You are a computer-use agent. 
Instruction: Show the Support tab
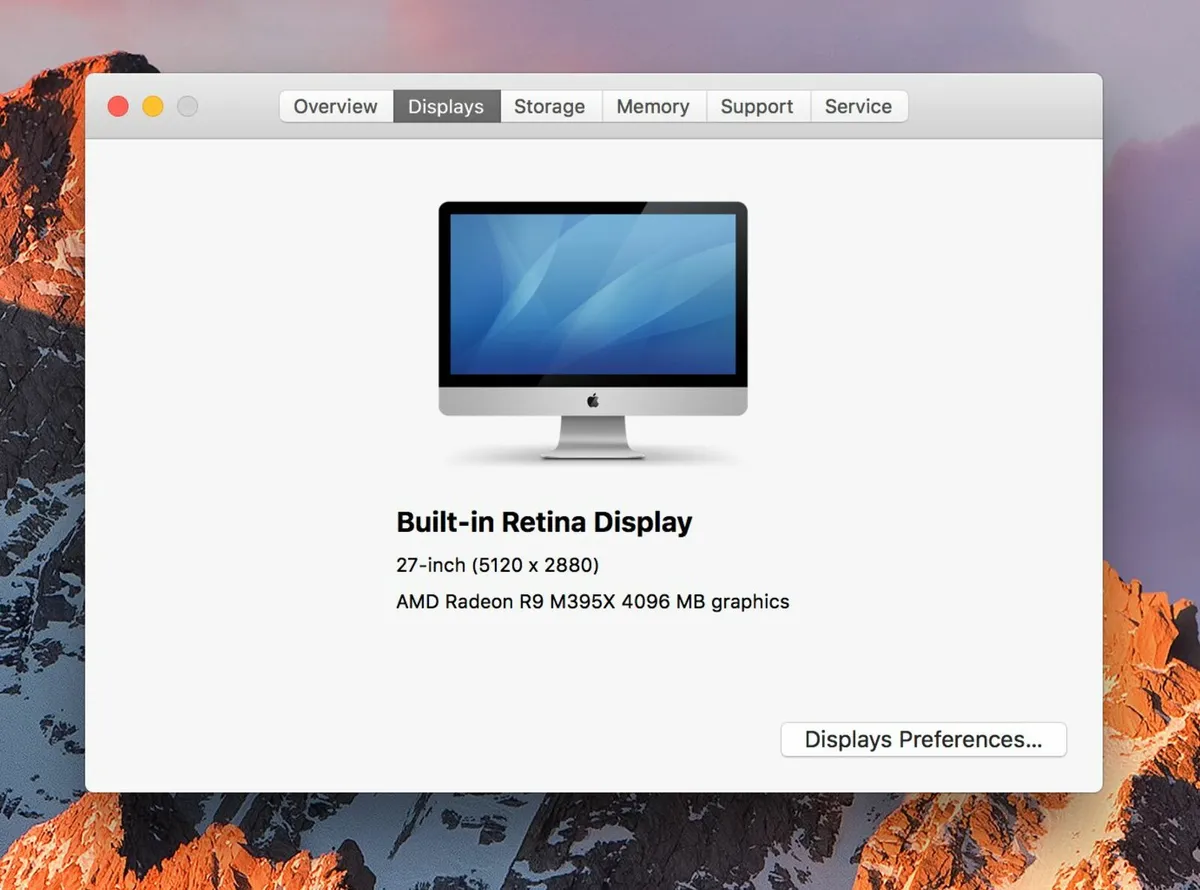pyautogui.click(x=756, y=106)
